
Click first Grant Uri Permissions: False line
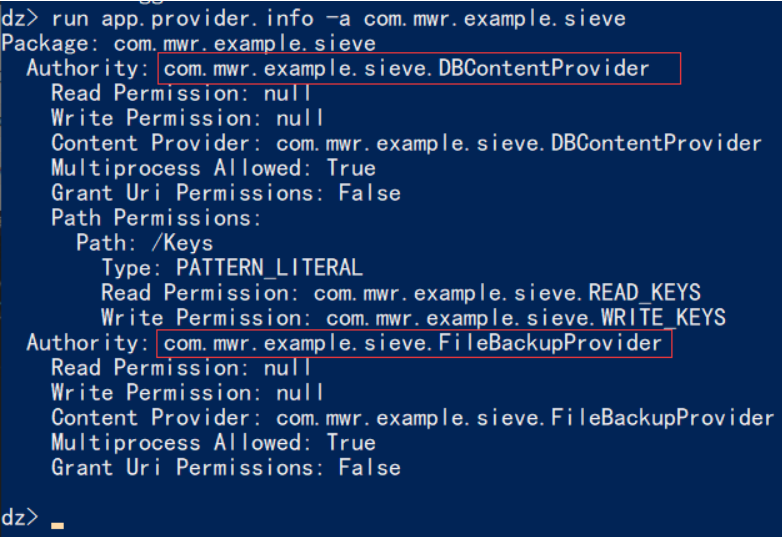click(226, 193)
